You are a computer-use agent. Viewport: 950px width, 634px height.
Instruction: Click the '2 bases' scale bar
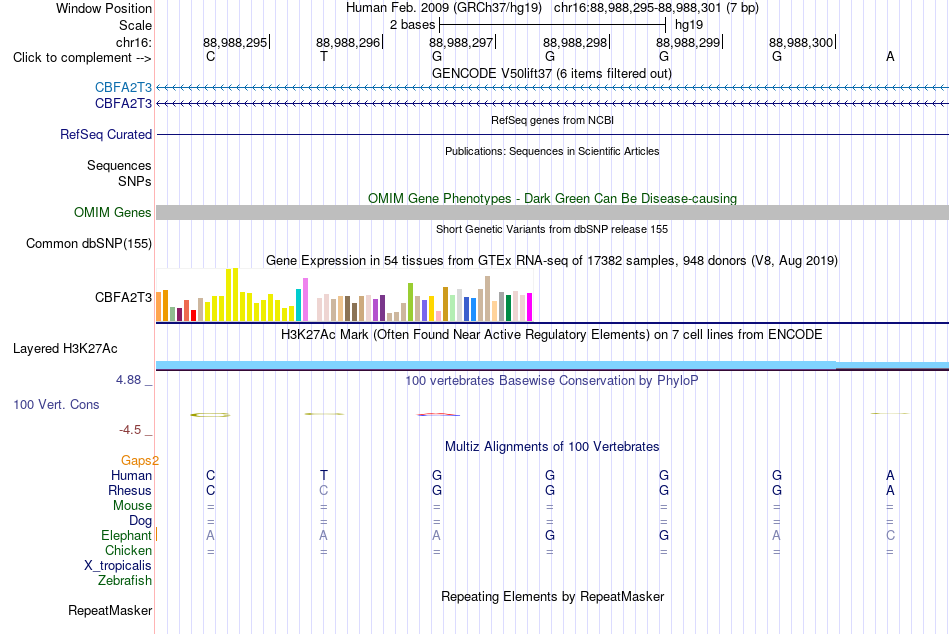(552, 25)
